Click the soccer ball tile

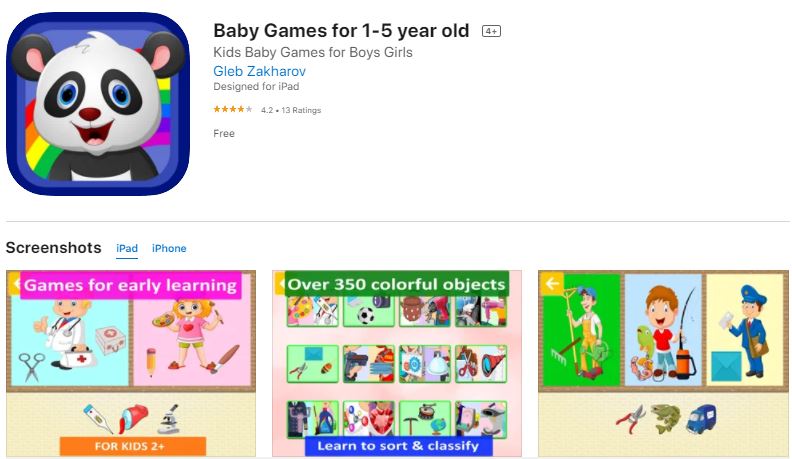[x=368, y=313]
